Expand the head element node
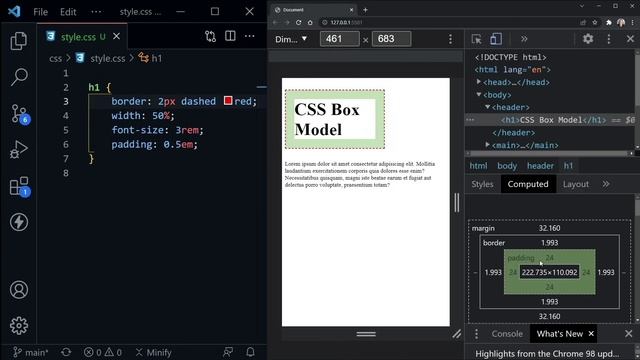This screenshot has width=640, height=360. [x=479, y=82]
